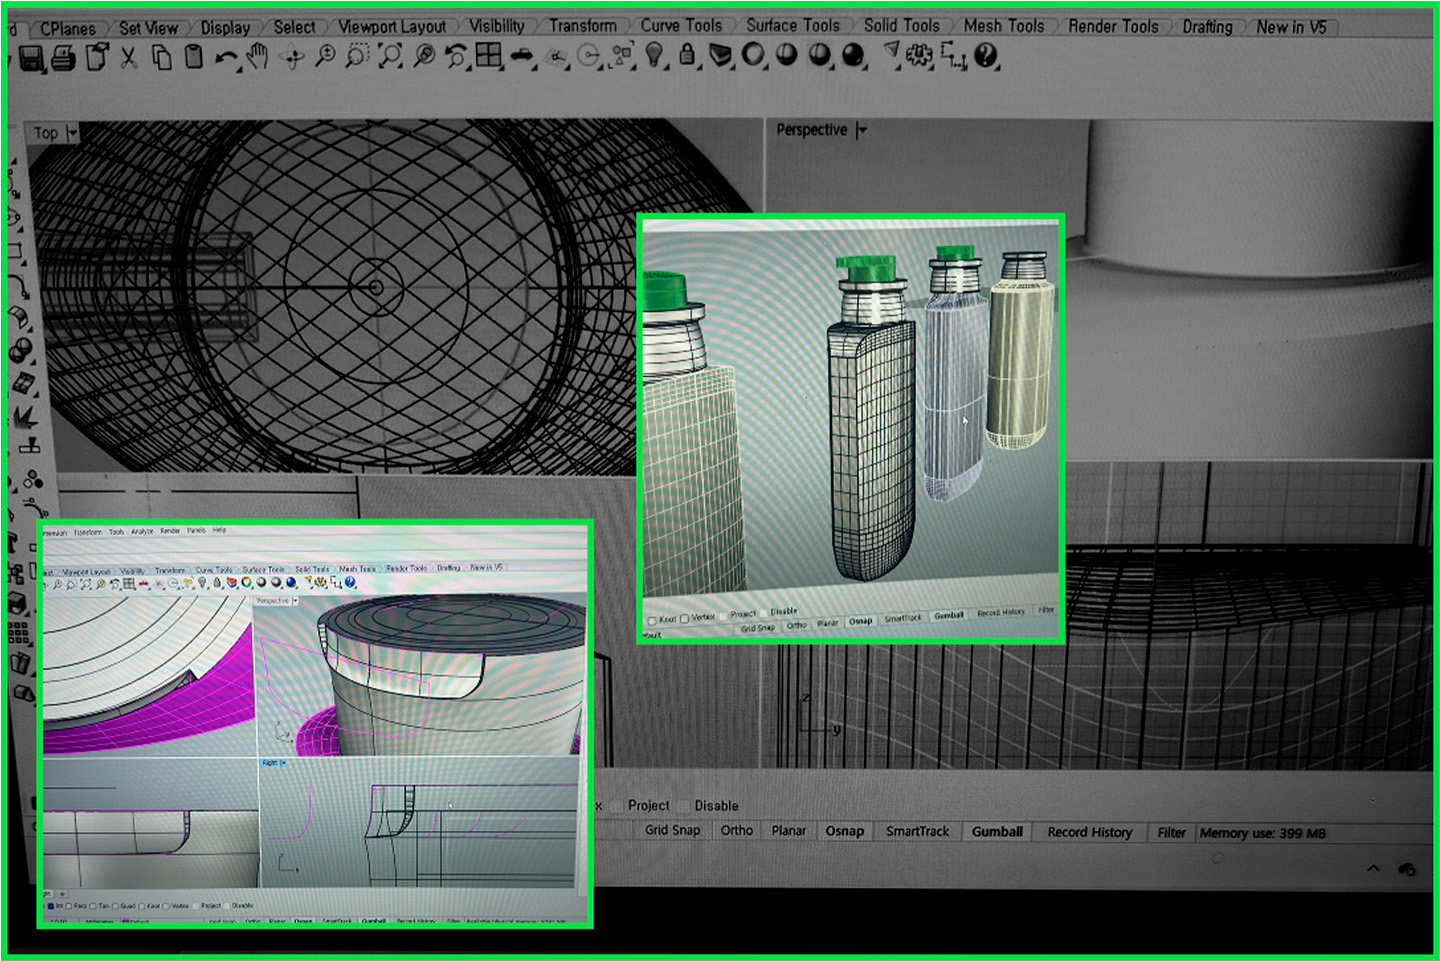The height and width of the screenshot is (961, 1440).
Task: Click the light bulb Hide objects icon
Action: (x=654, y=56)
